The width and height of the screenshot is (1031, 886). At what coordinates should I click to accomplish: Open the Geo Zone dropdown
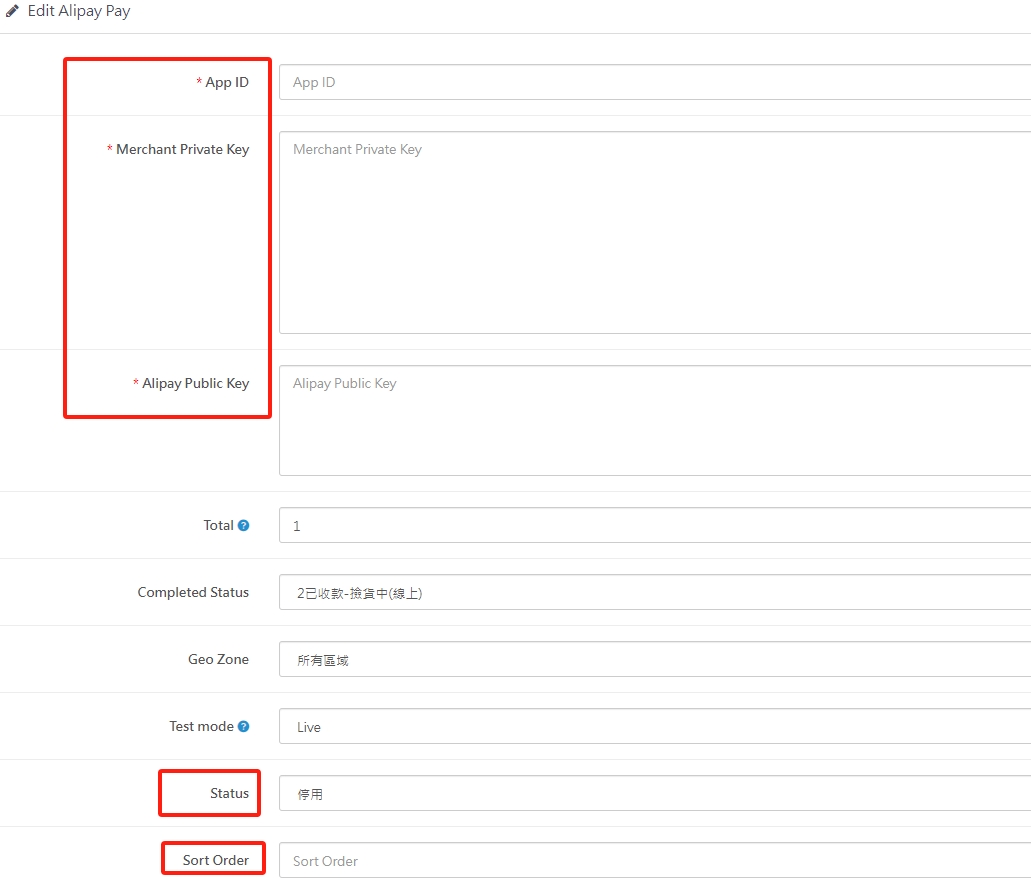click(655, 660)
